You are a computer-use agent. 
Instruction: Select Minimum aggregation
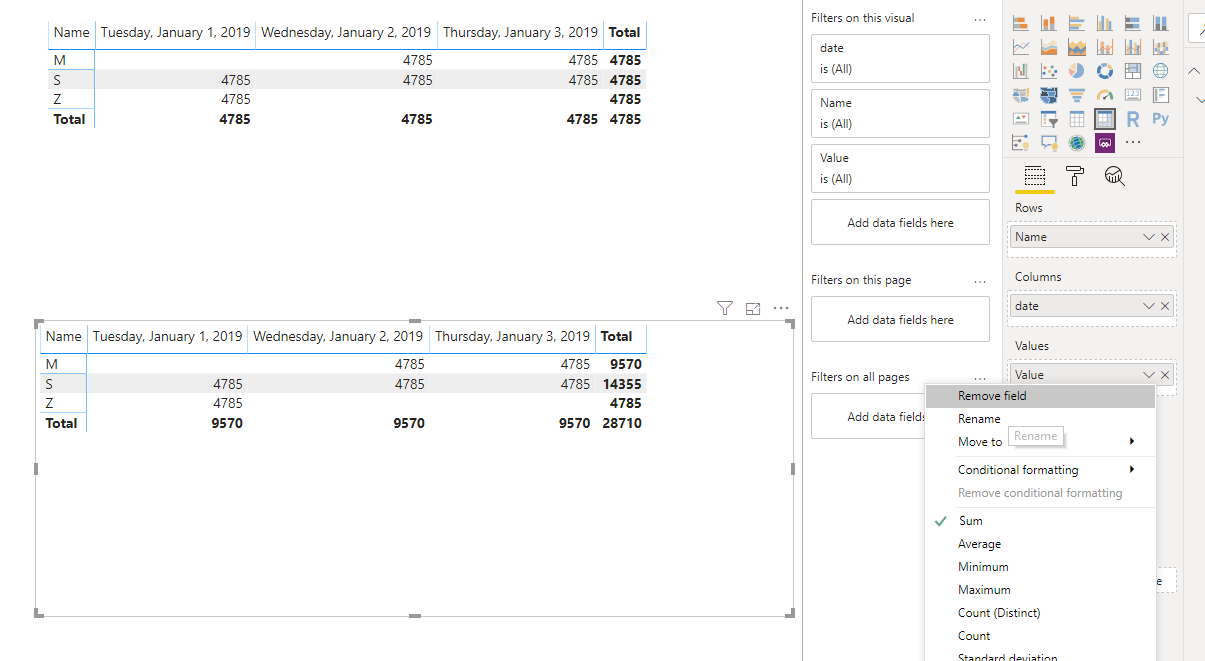pos(1040,567)
